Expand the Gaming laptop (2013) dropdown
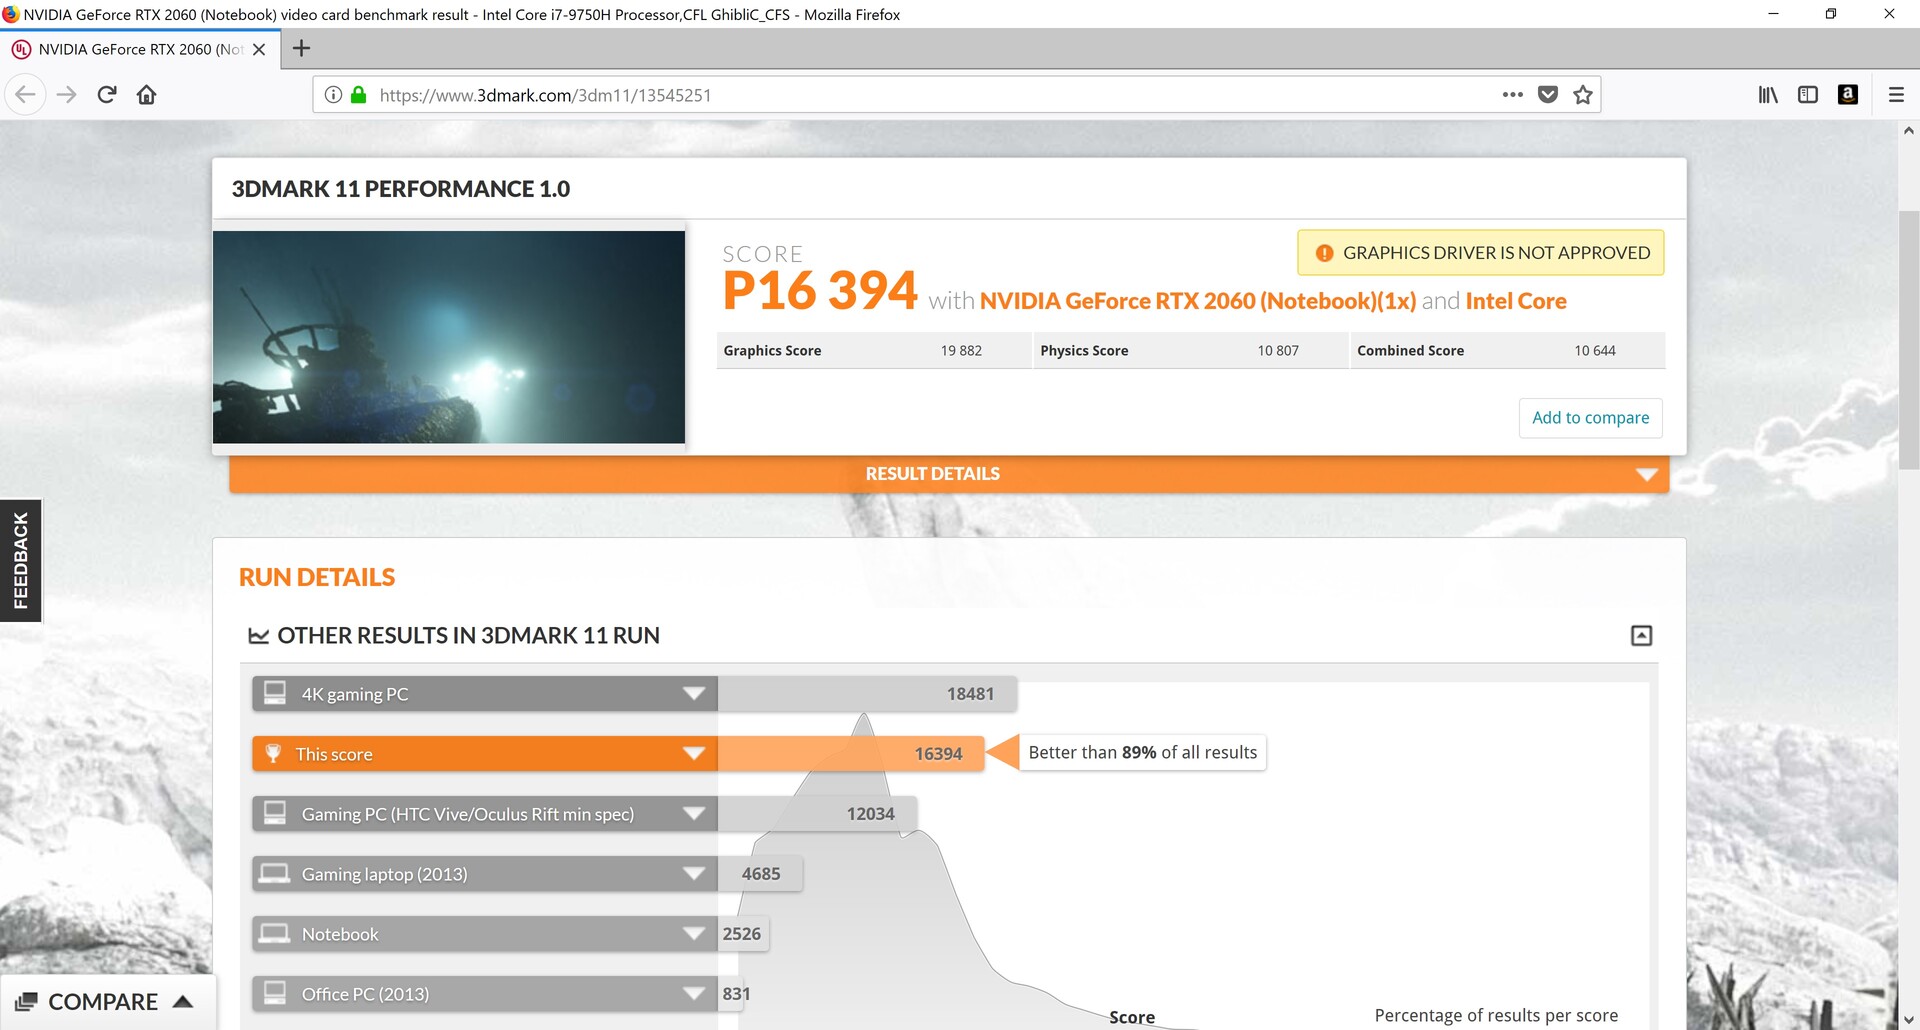Image resolution: width=1920 pixels, height=1030 pixels. (694, 874)
